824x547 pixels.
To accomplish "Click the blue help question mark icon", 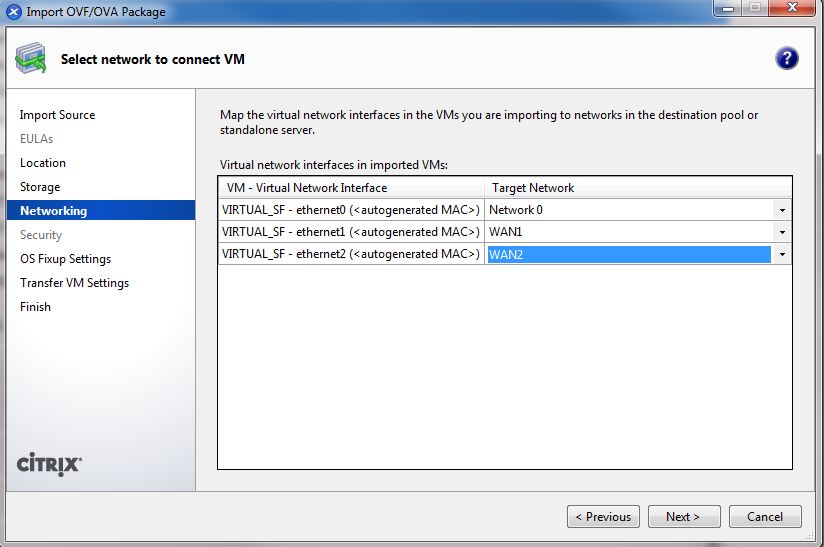I will pyautogui.click(x=786, y=58).
